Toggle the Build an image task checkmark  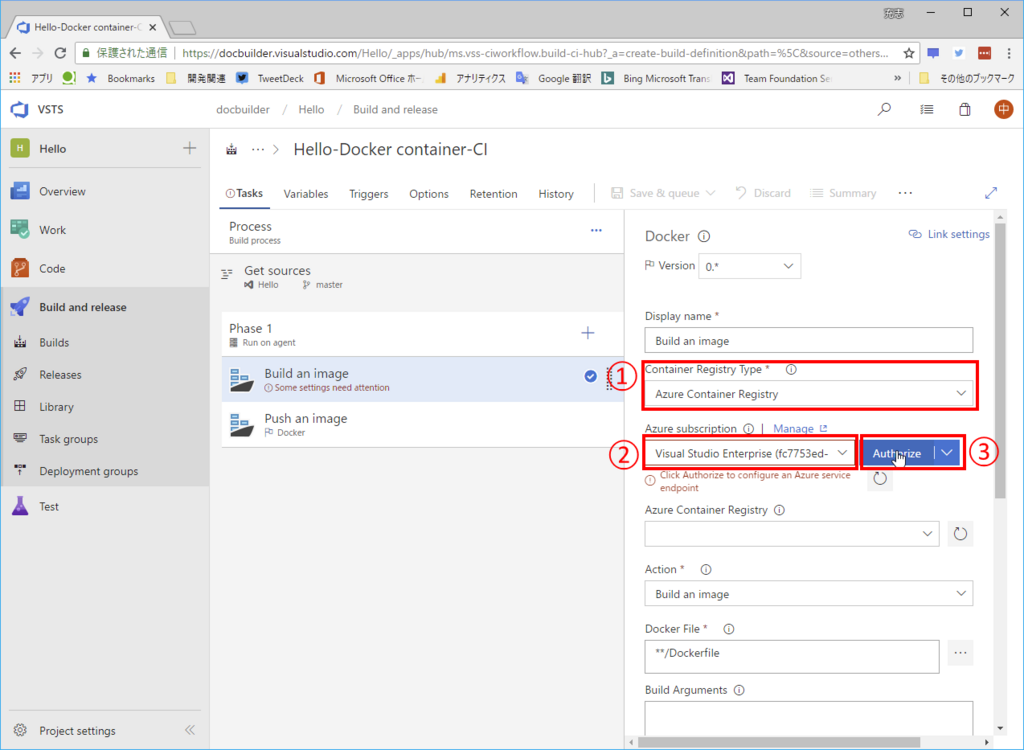click(x=590, y=376)
